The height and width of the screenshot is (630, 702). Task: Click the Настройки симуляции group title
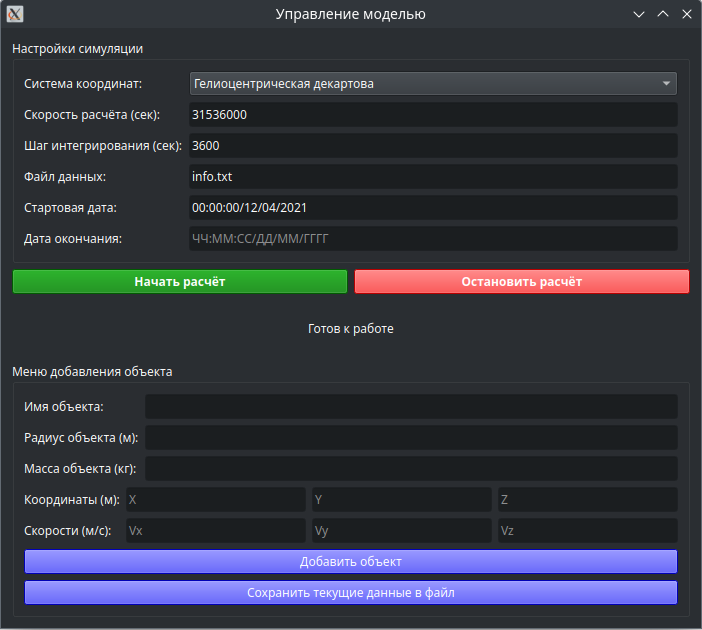click(77, 49)
